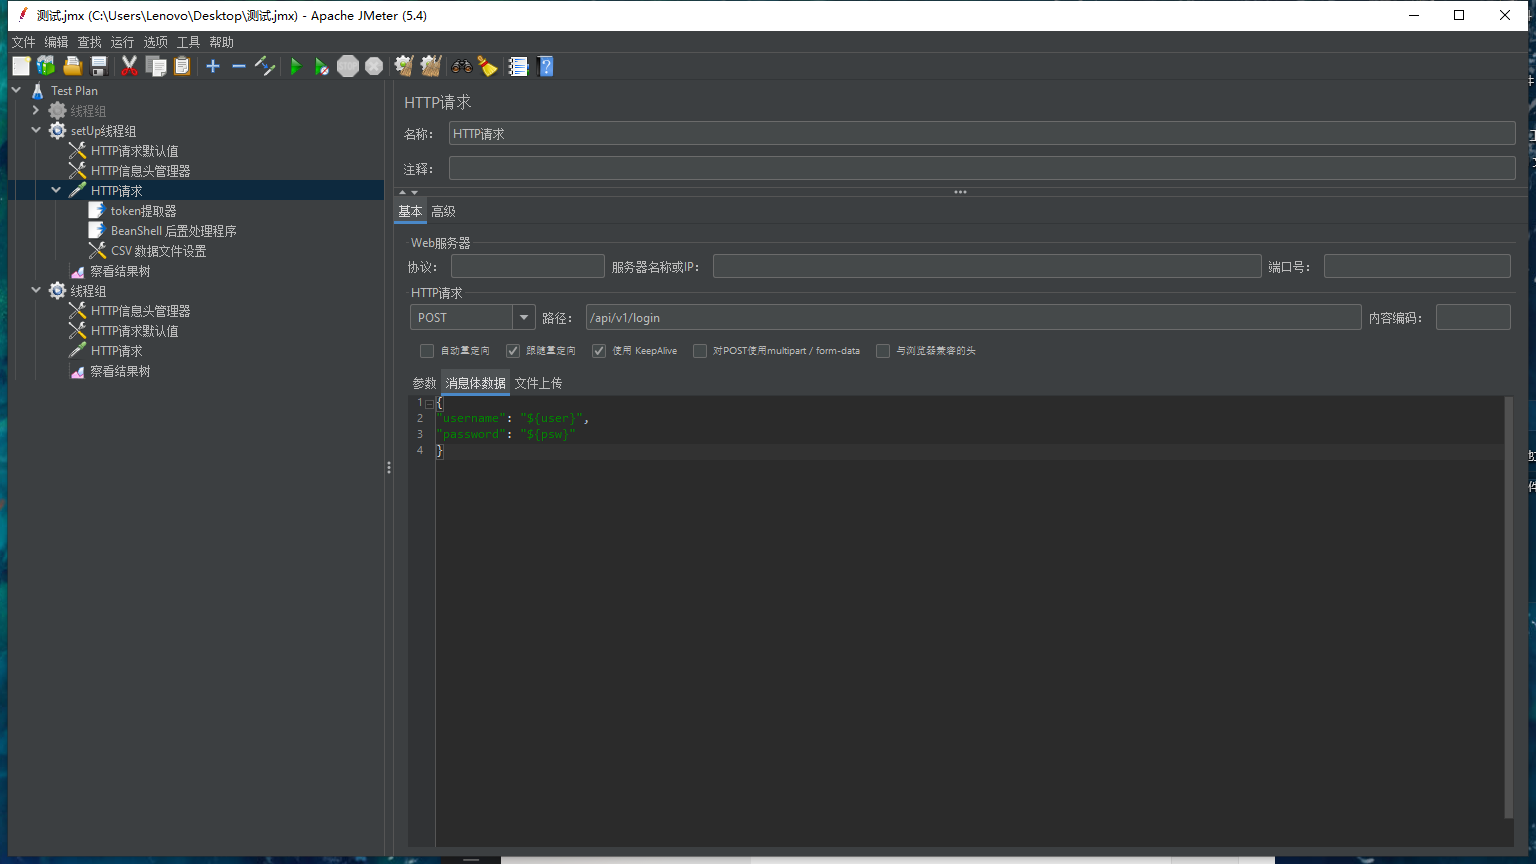Screen dimensions: 1536x864
Task: Disable 使用 KeepAlive checkbox
Action: coord(598,351)
